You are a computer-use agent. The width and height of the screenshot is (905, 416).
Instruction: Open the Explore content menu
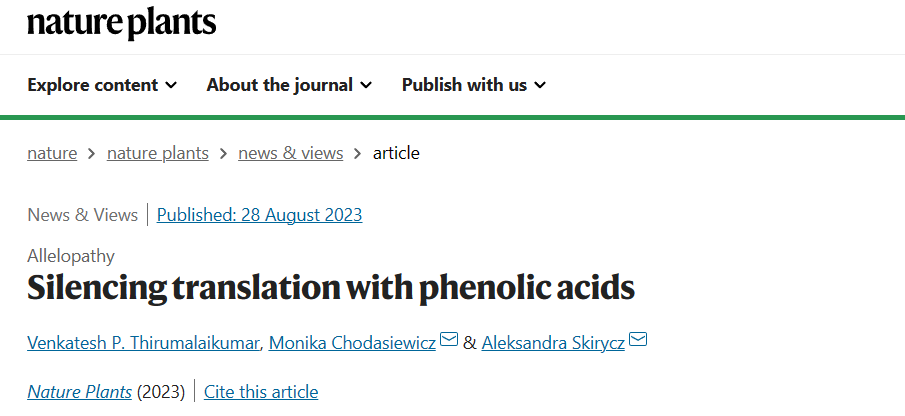(102, 85)
